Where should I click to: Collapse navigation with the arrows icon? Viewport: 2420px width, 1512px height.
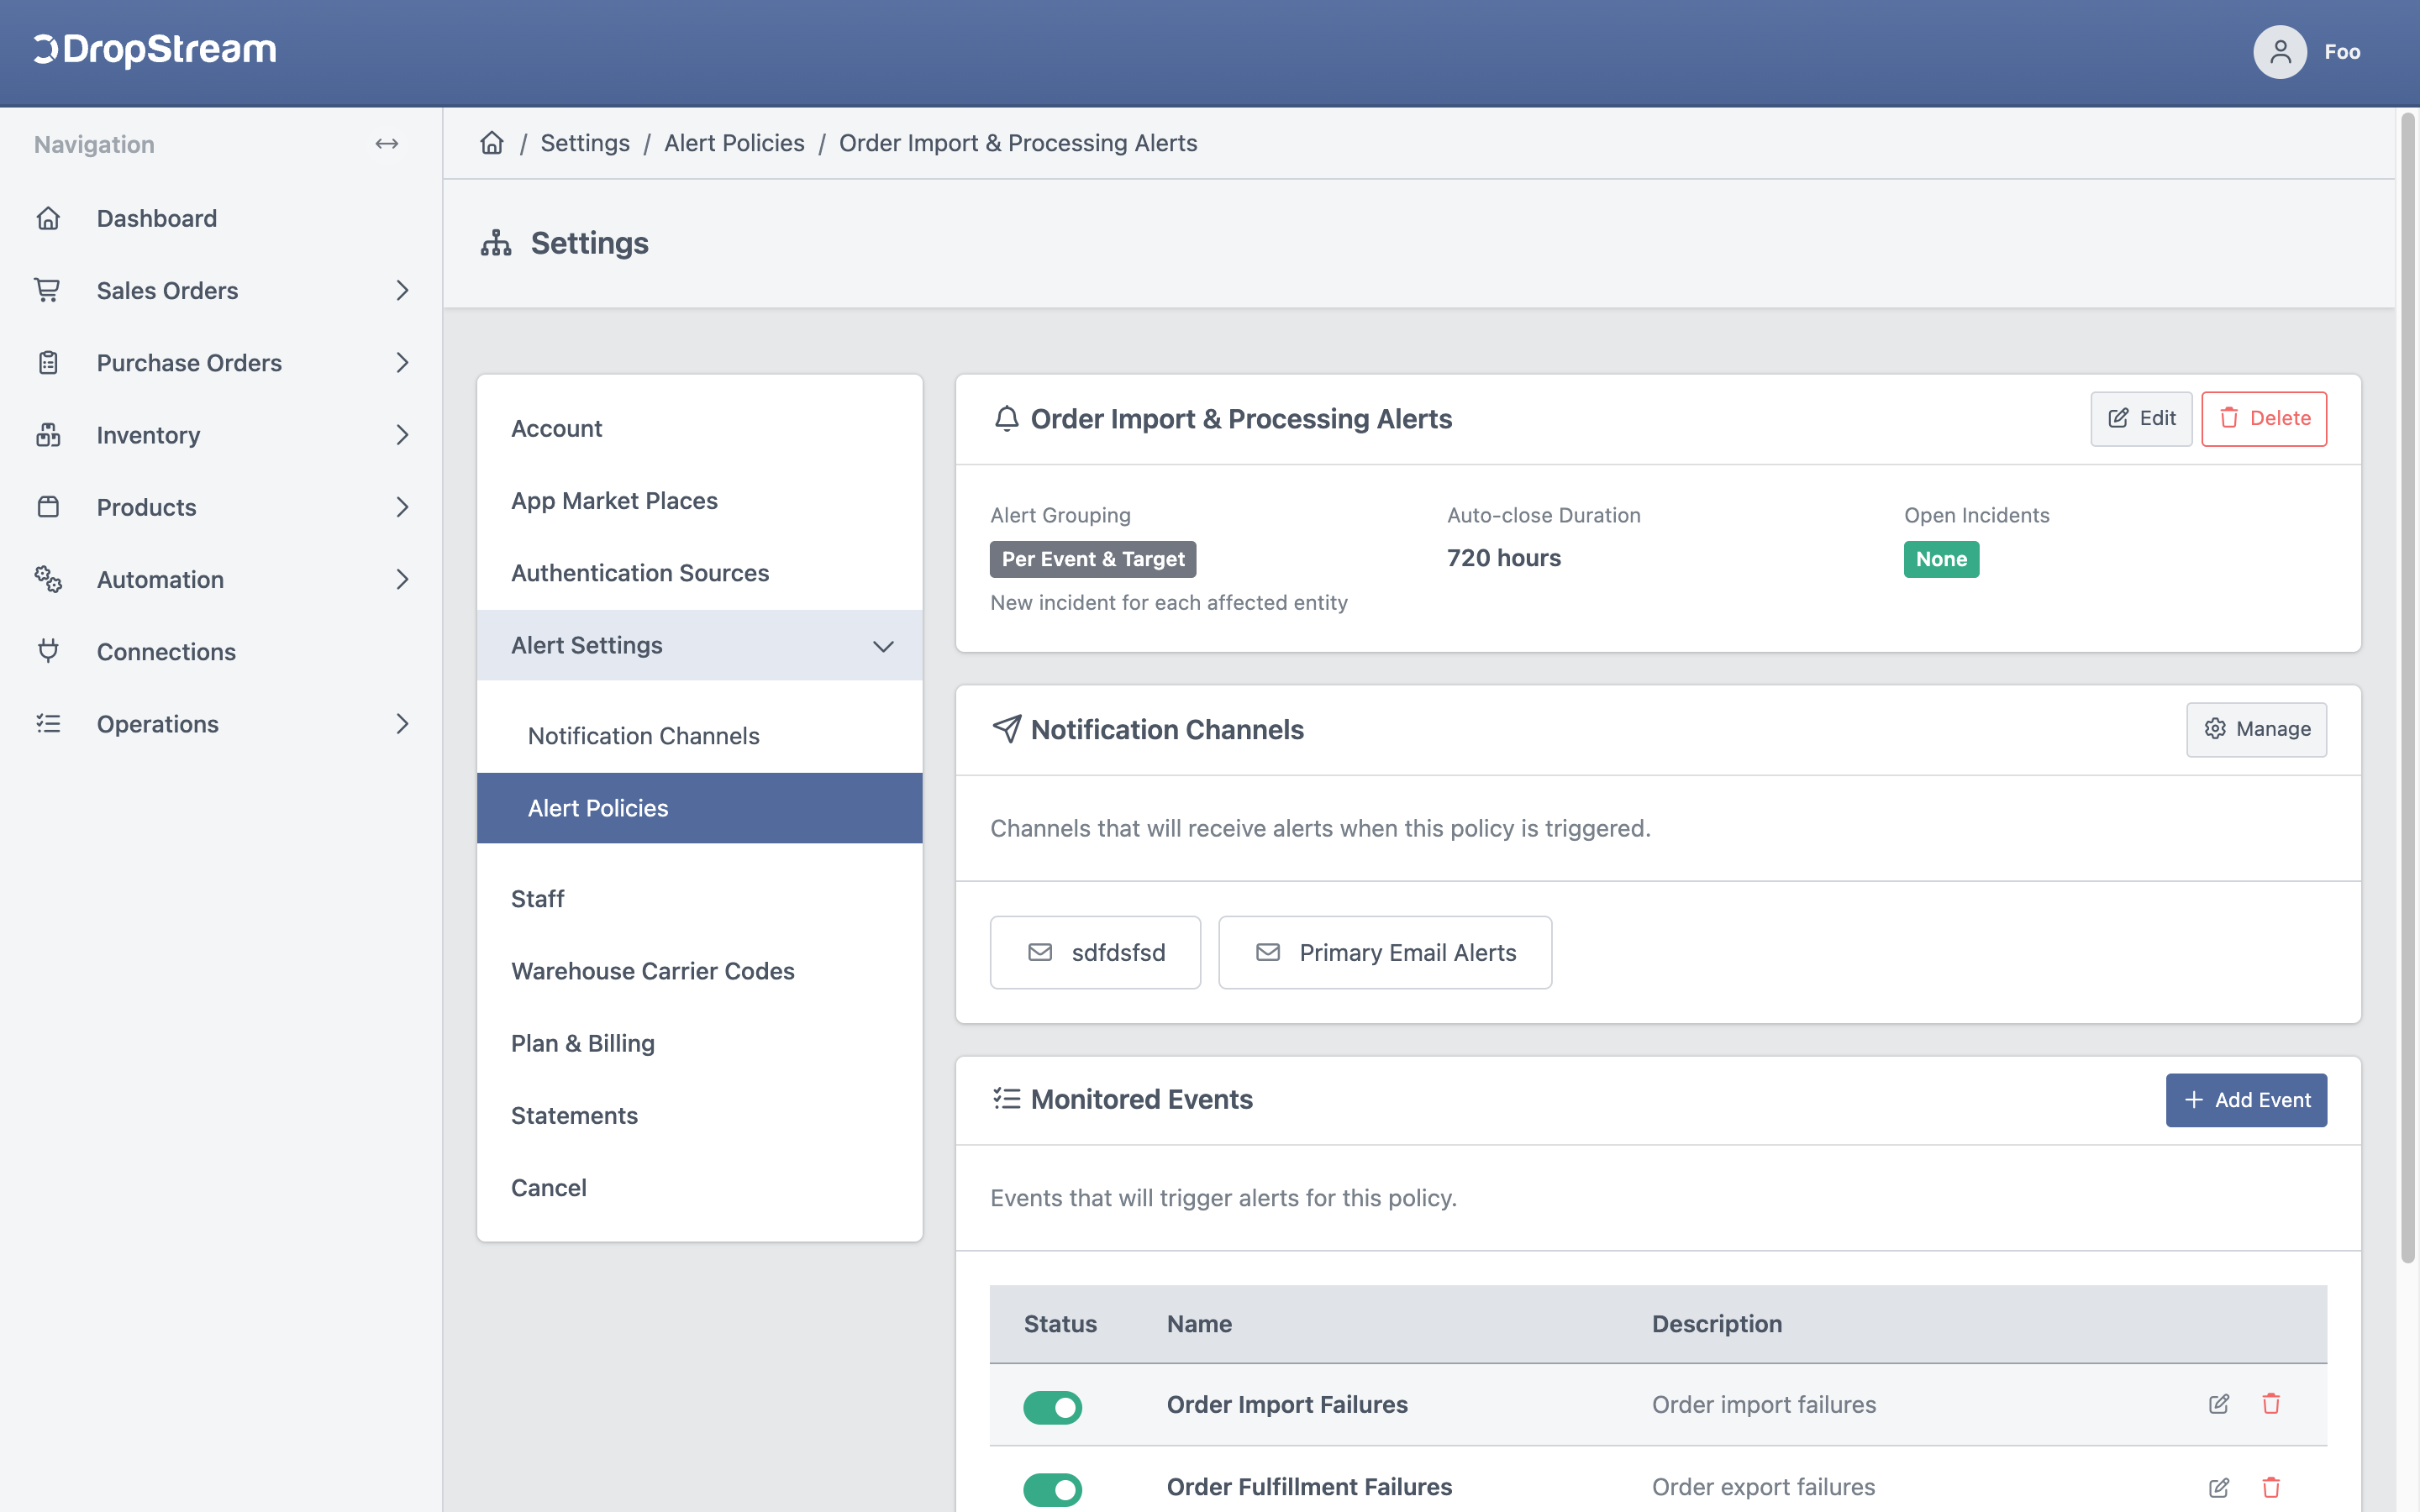387,144
